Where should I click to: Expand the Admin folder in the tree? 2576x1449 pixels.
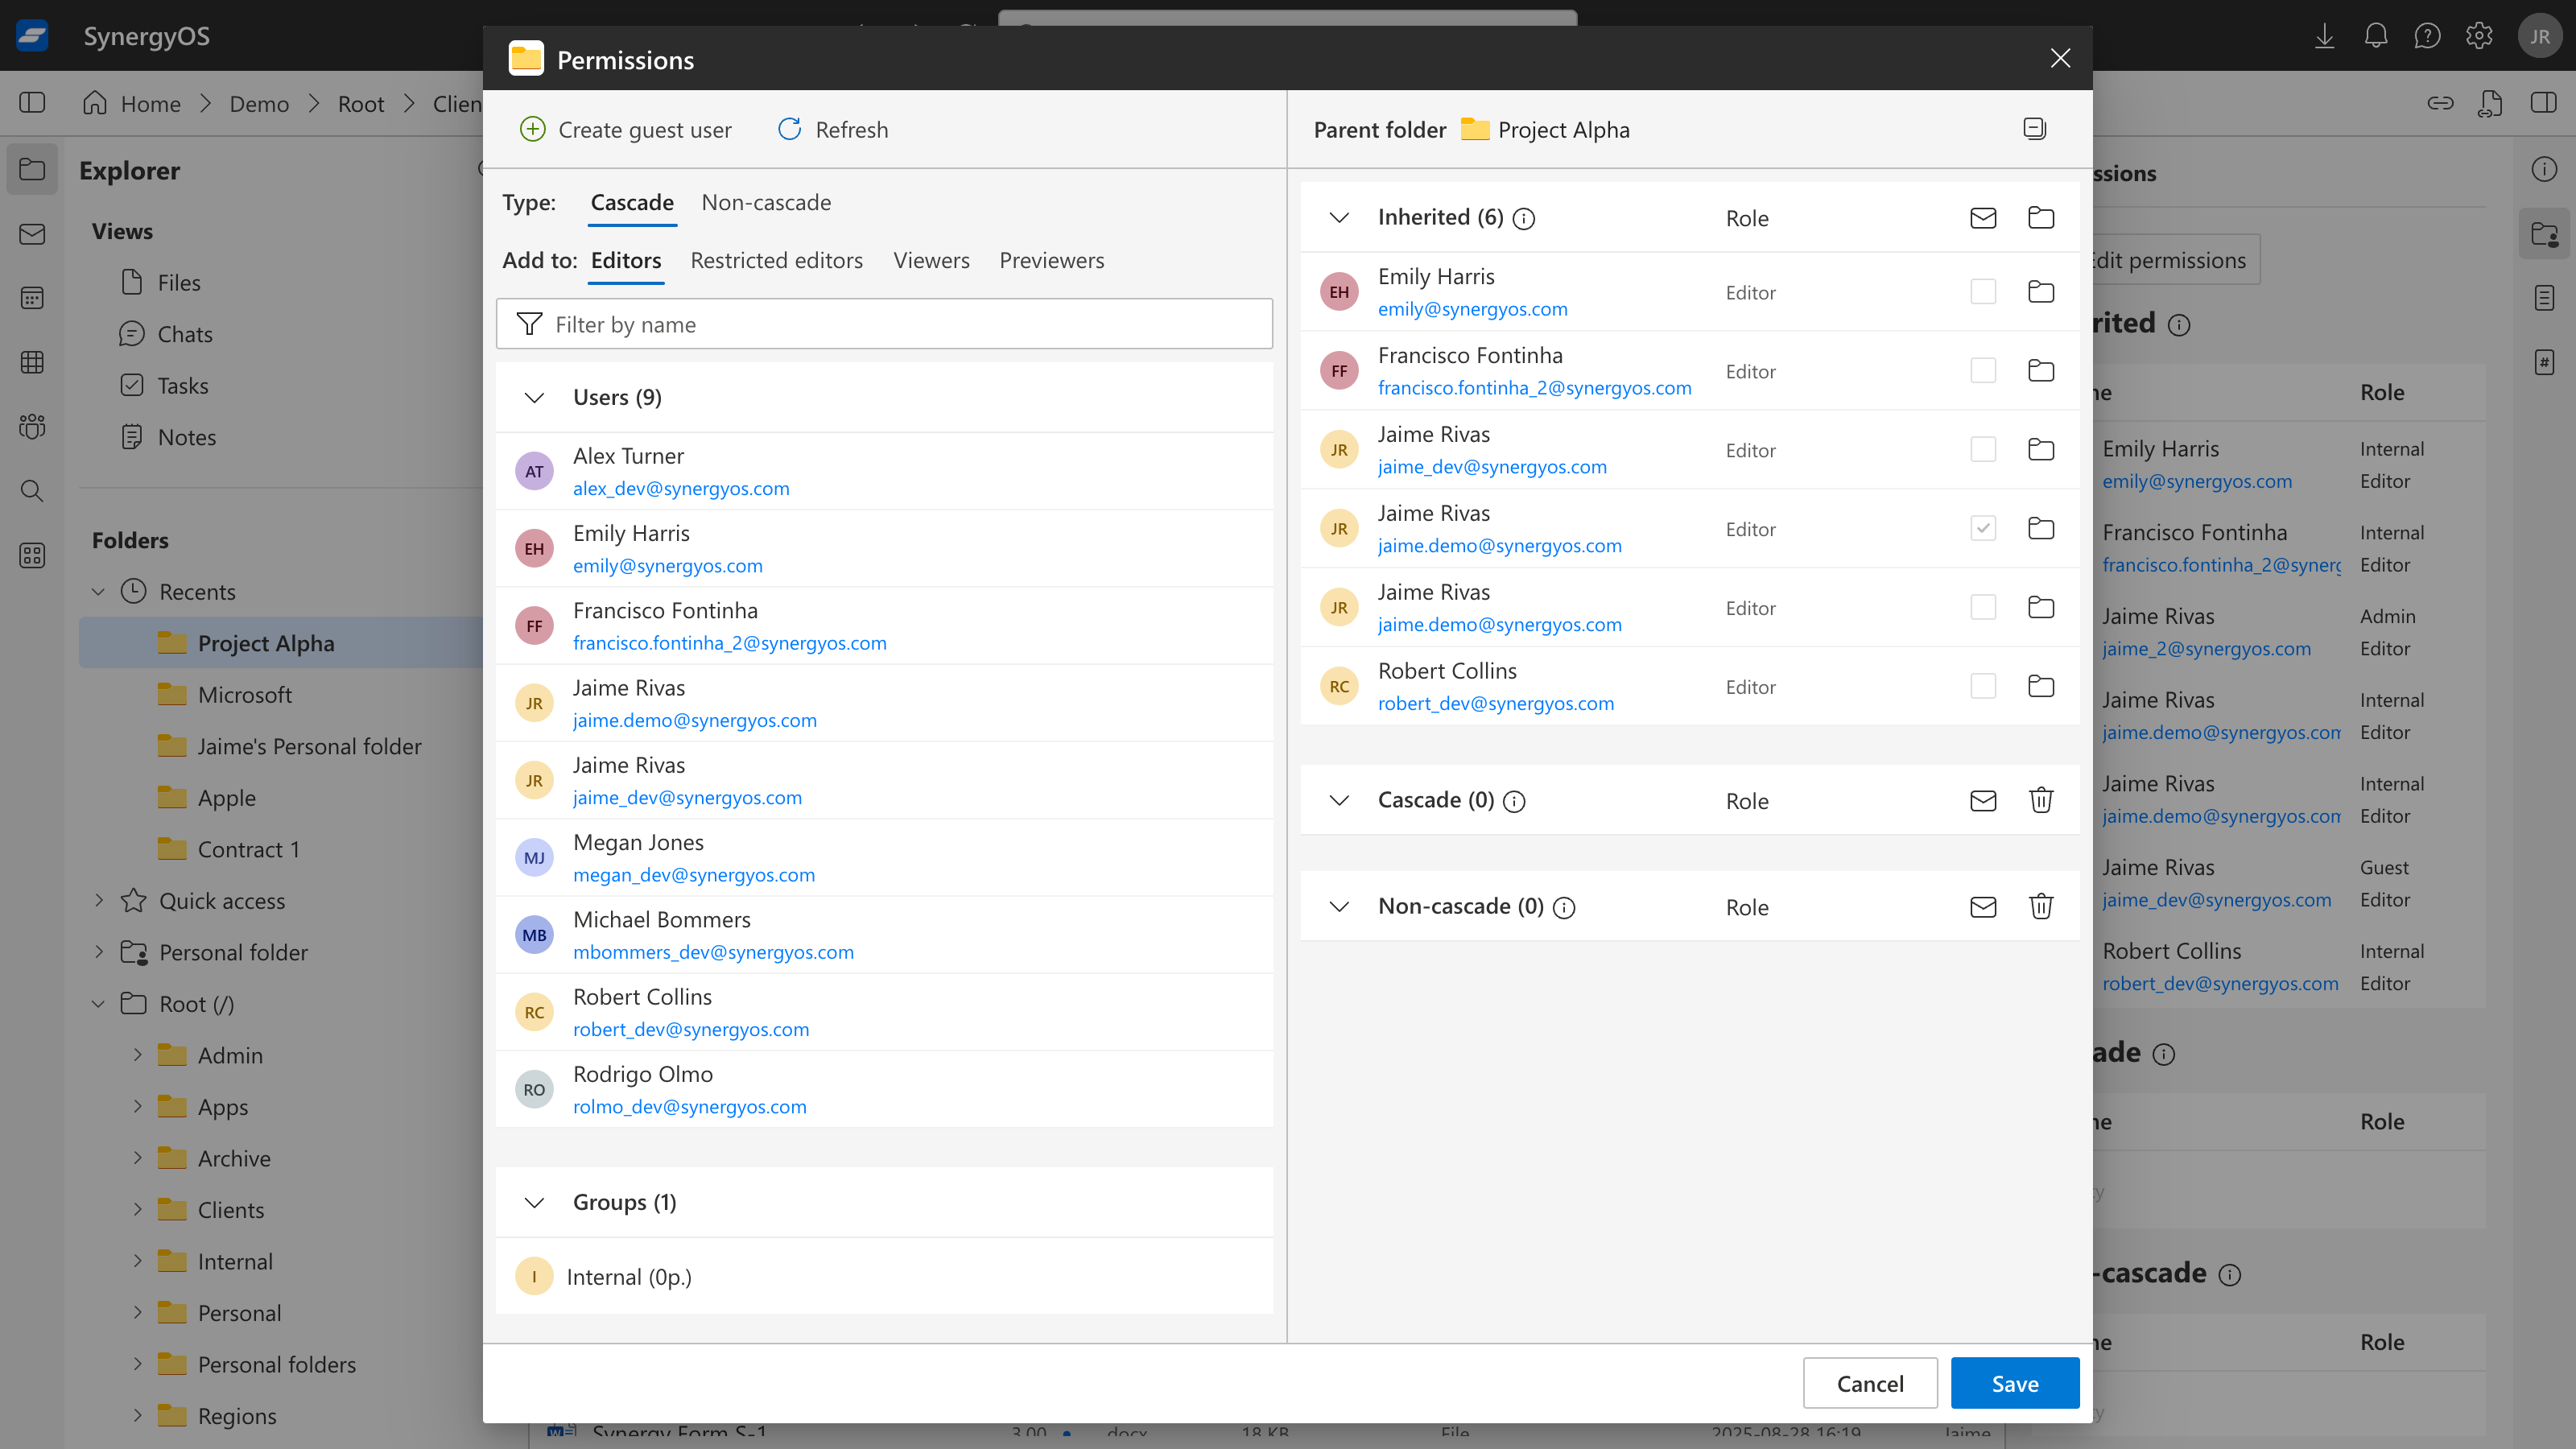point(138,1055)
